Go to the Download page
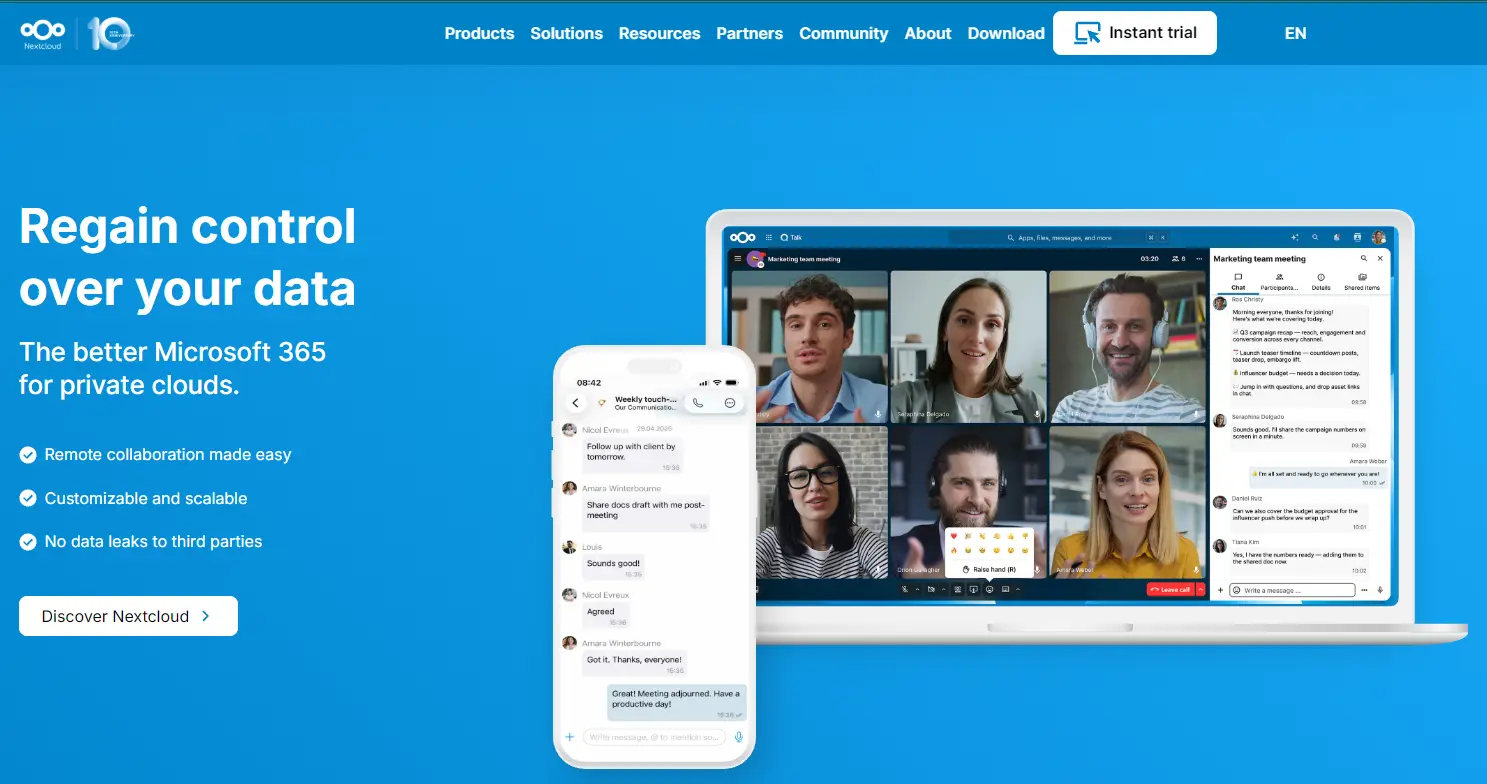The image size is (1487, 784). pos(1006,33)
